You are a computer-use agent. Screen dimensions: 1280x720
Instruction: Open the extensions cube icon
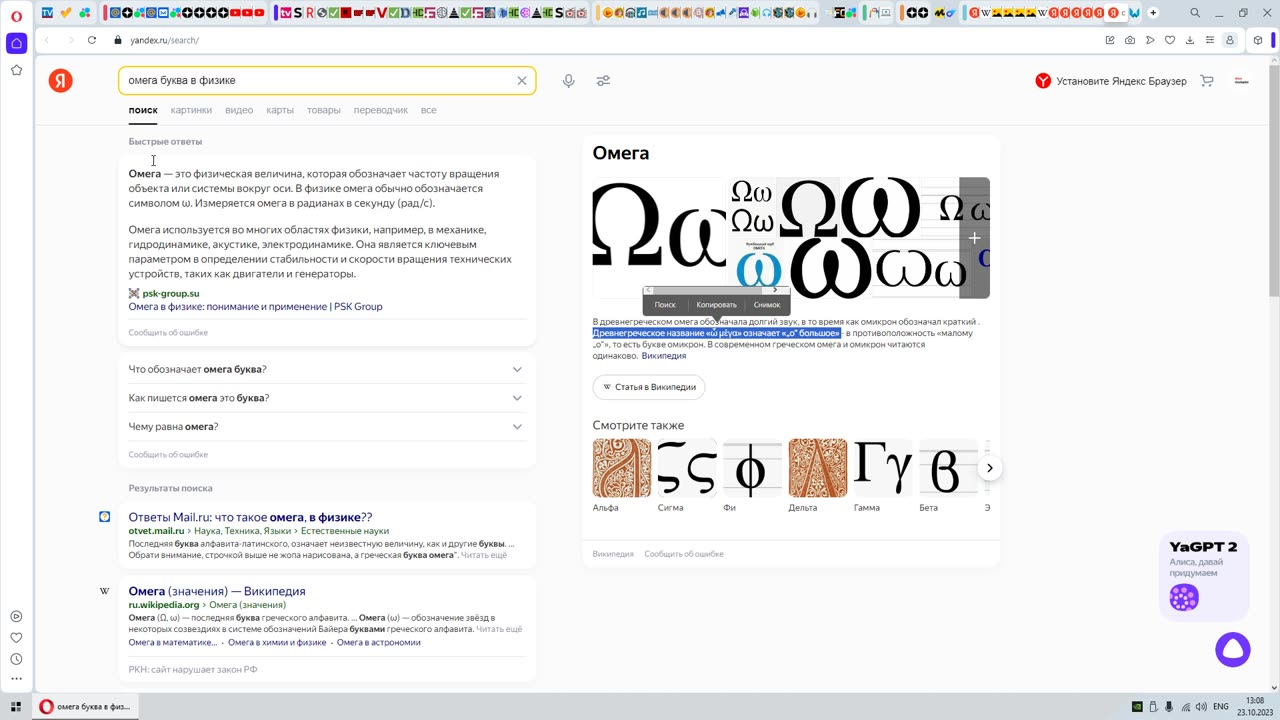[x=1258, y=40]
